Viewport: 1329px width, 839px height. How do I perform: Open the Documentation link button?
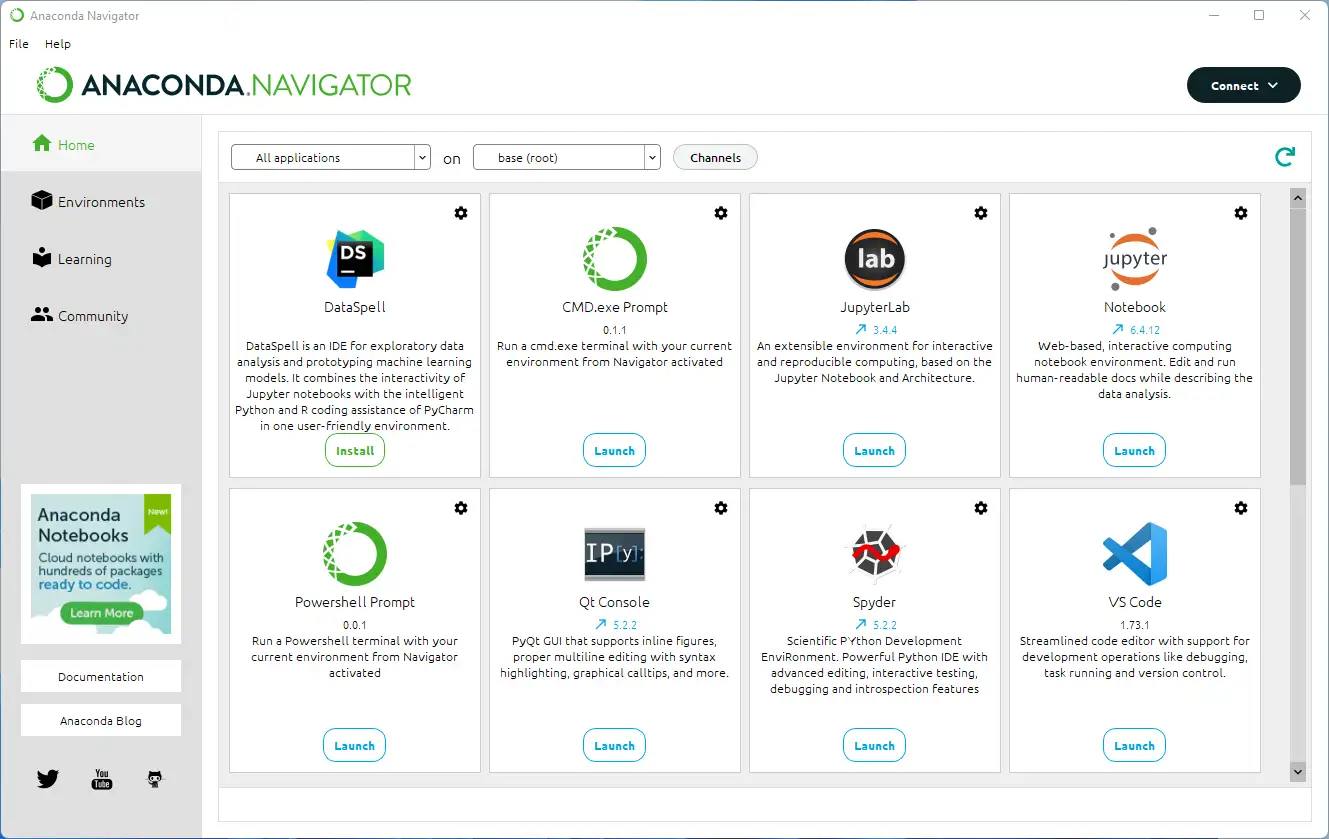pyautogui.click(x=101, y=676)
